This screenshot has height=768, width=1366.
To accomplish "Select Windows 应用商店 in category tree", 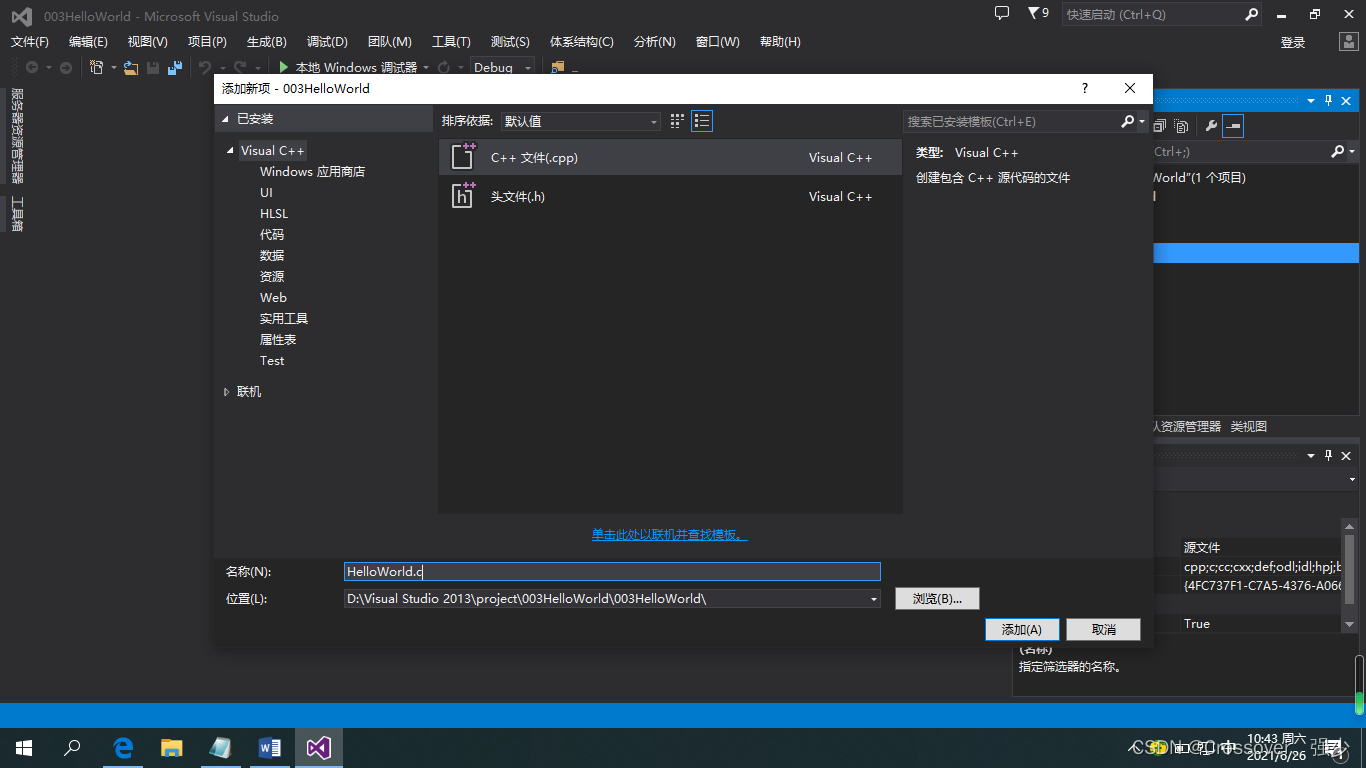I will pos(312,172).
